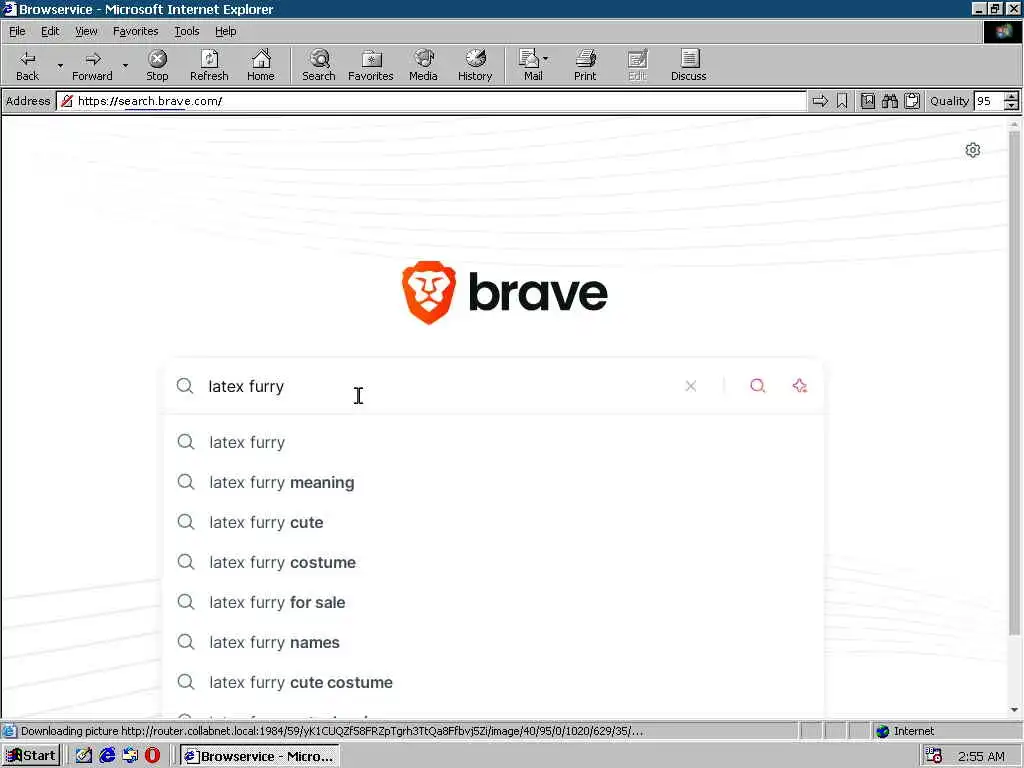Click the address bar URL field

point(431,101)
